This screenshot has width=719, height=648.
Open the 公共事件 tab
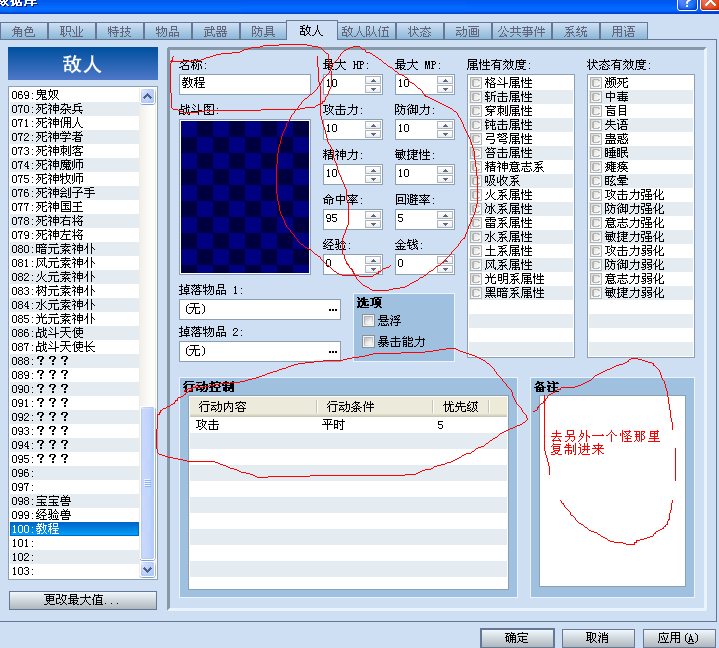tap(521, 32)
